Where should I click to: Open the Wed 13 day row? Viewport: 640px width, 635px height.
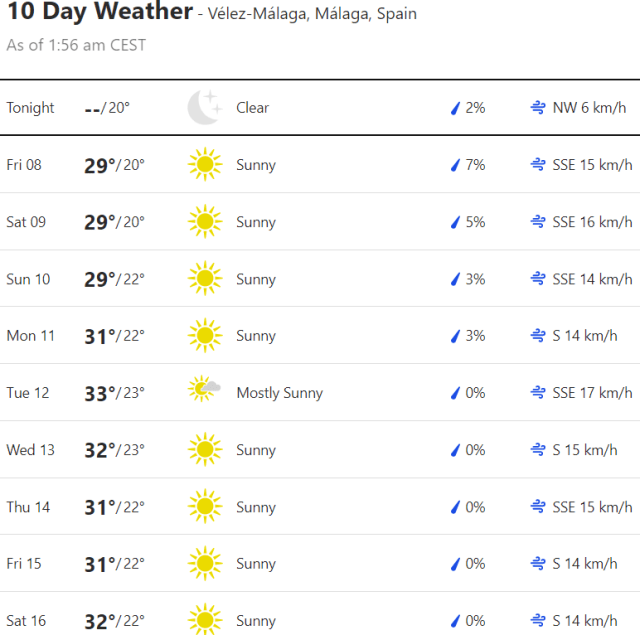320,450
